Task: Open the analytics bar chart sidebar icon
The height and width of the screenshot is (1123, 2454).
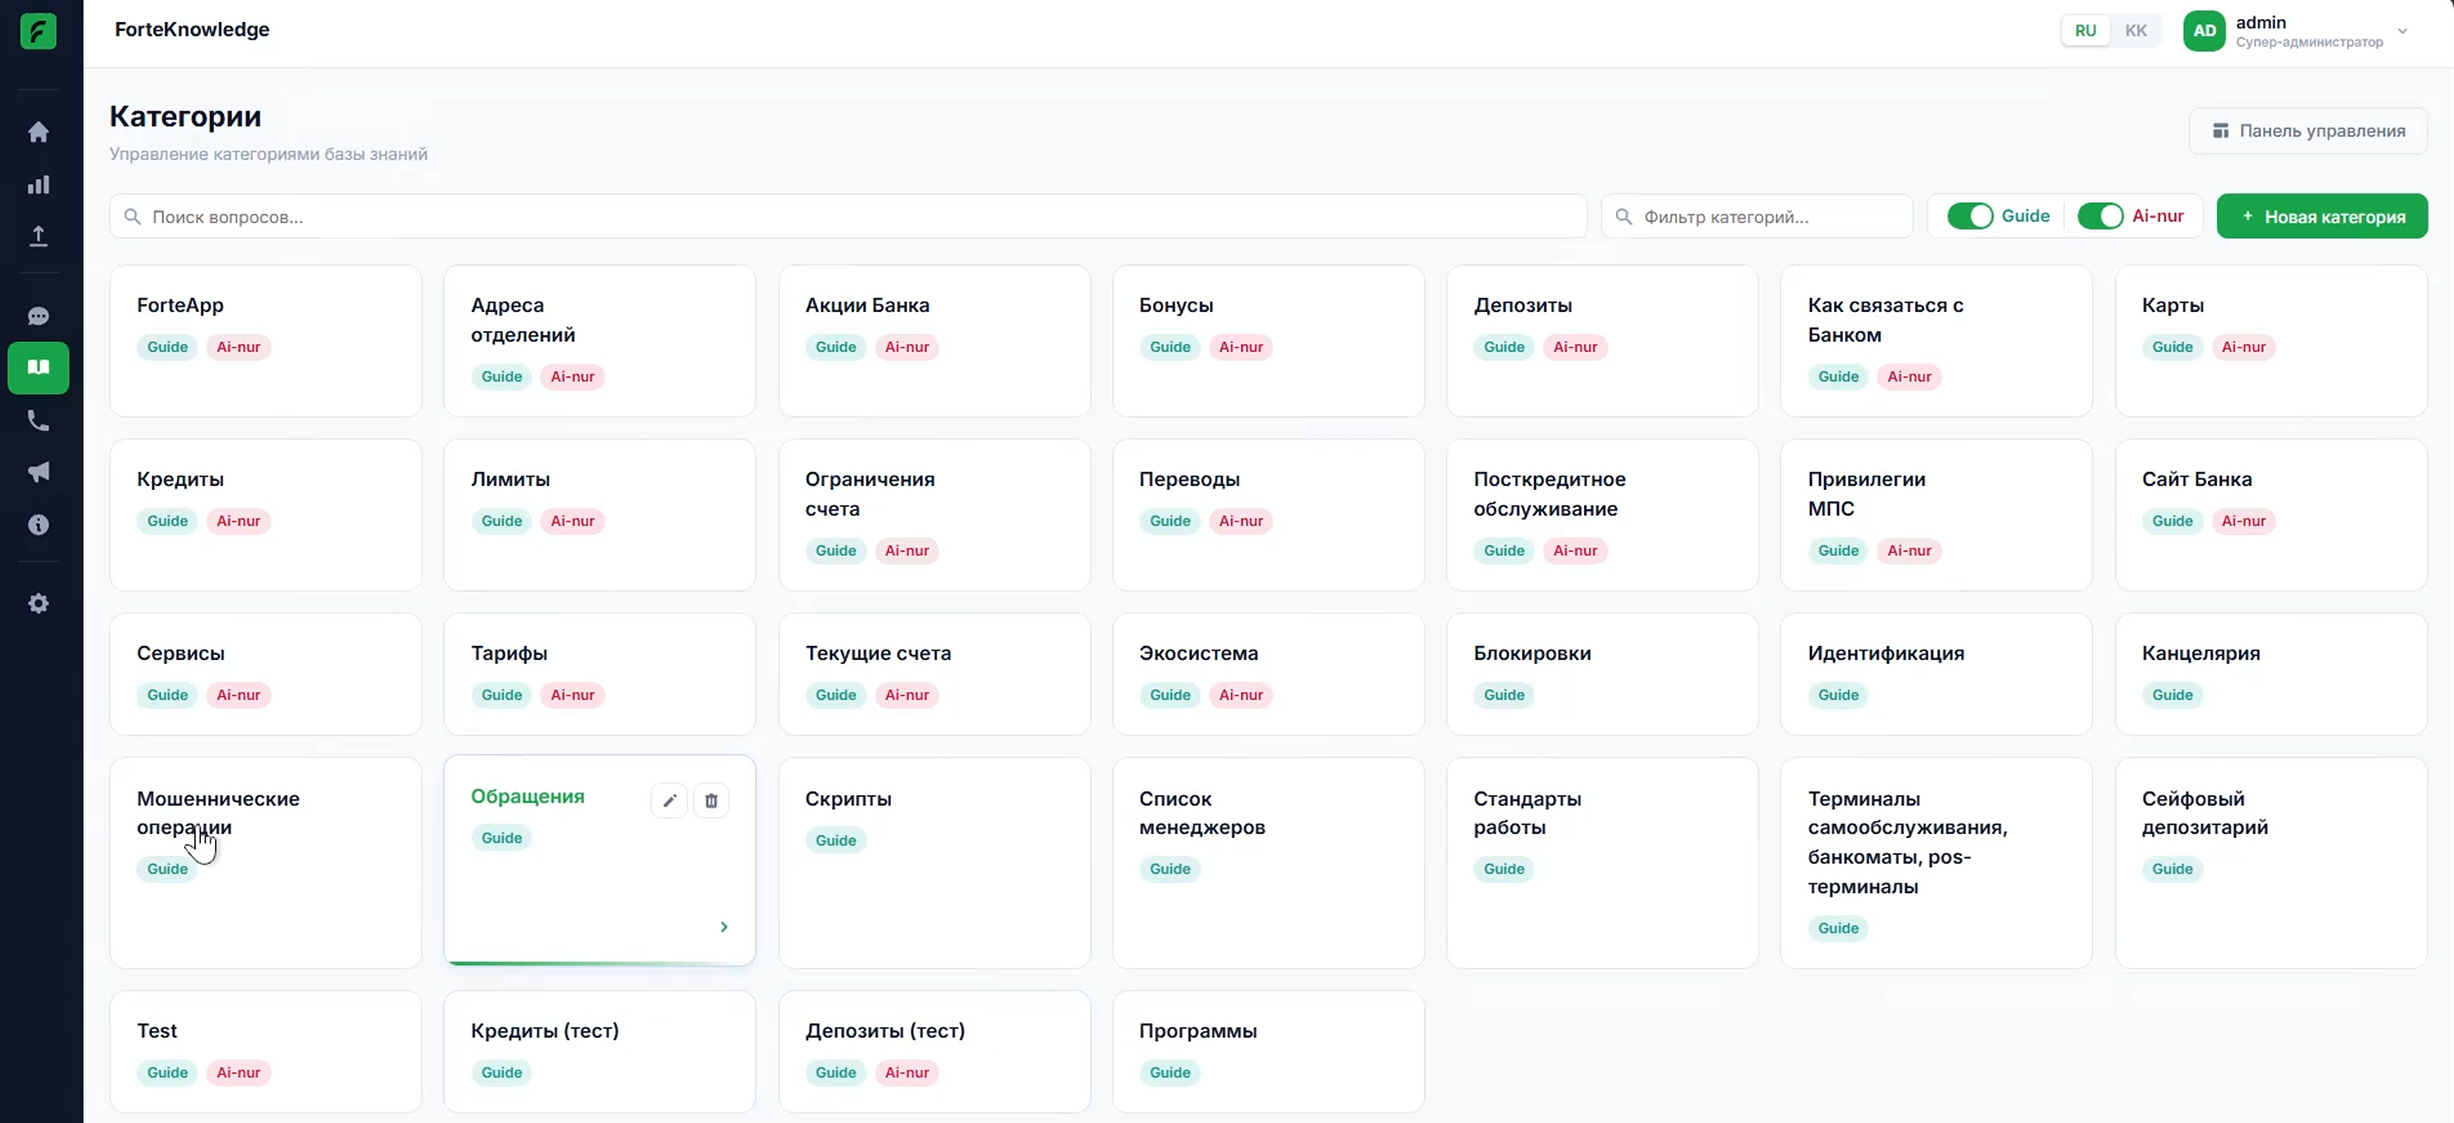Action: 38,184
